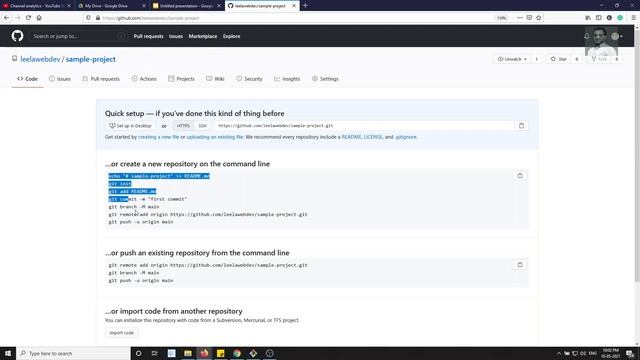This screenshot has height=360, width=640.
Task: Close the Channel analytics YouTube tab
Action: [x=69, y=6]
